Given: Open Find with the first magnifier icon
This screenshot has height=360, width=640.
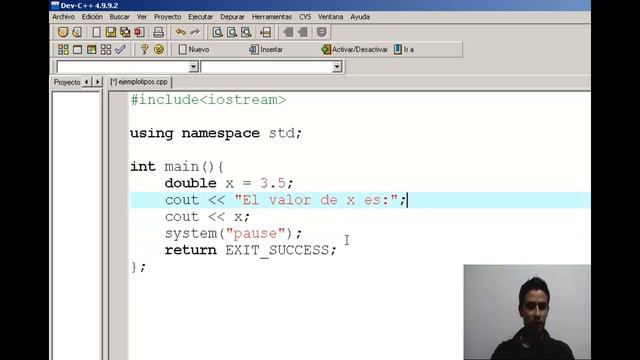Looking at the screenshot, I should [218, 32].
